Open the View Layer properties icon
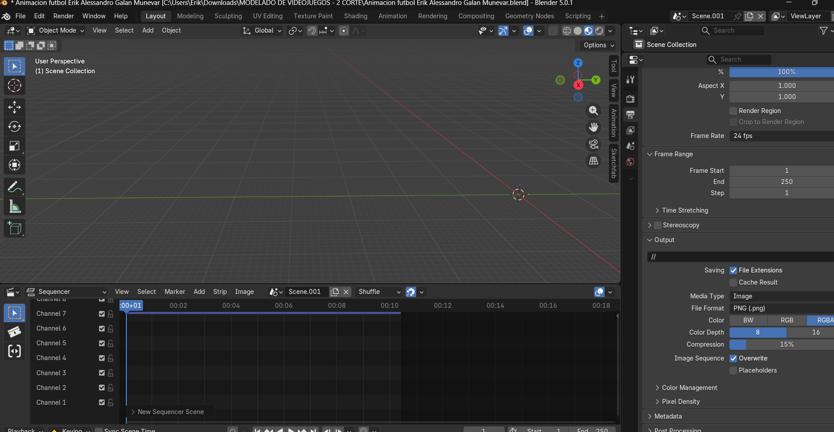This screenshot has height=432, width=834. (630, 130)
